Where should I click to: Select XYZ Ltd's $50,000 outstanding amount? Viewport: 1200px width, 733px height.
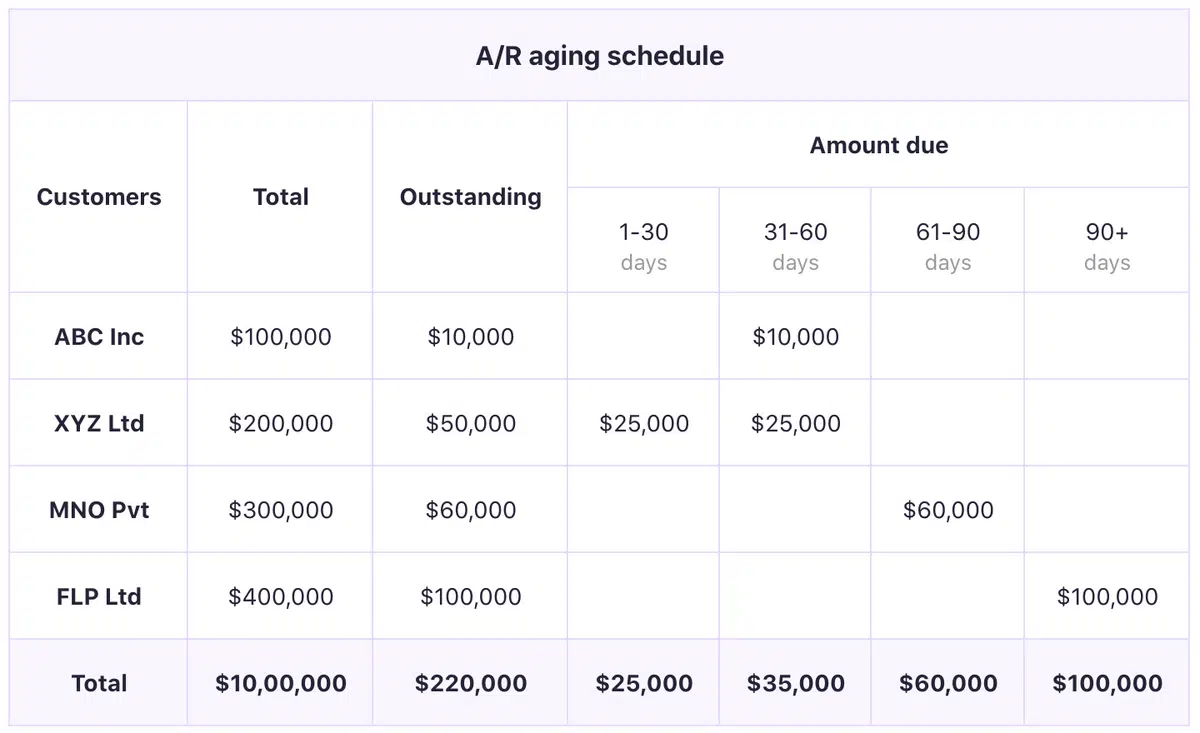[x=470, y=423]
